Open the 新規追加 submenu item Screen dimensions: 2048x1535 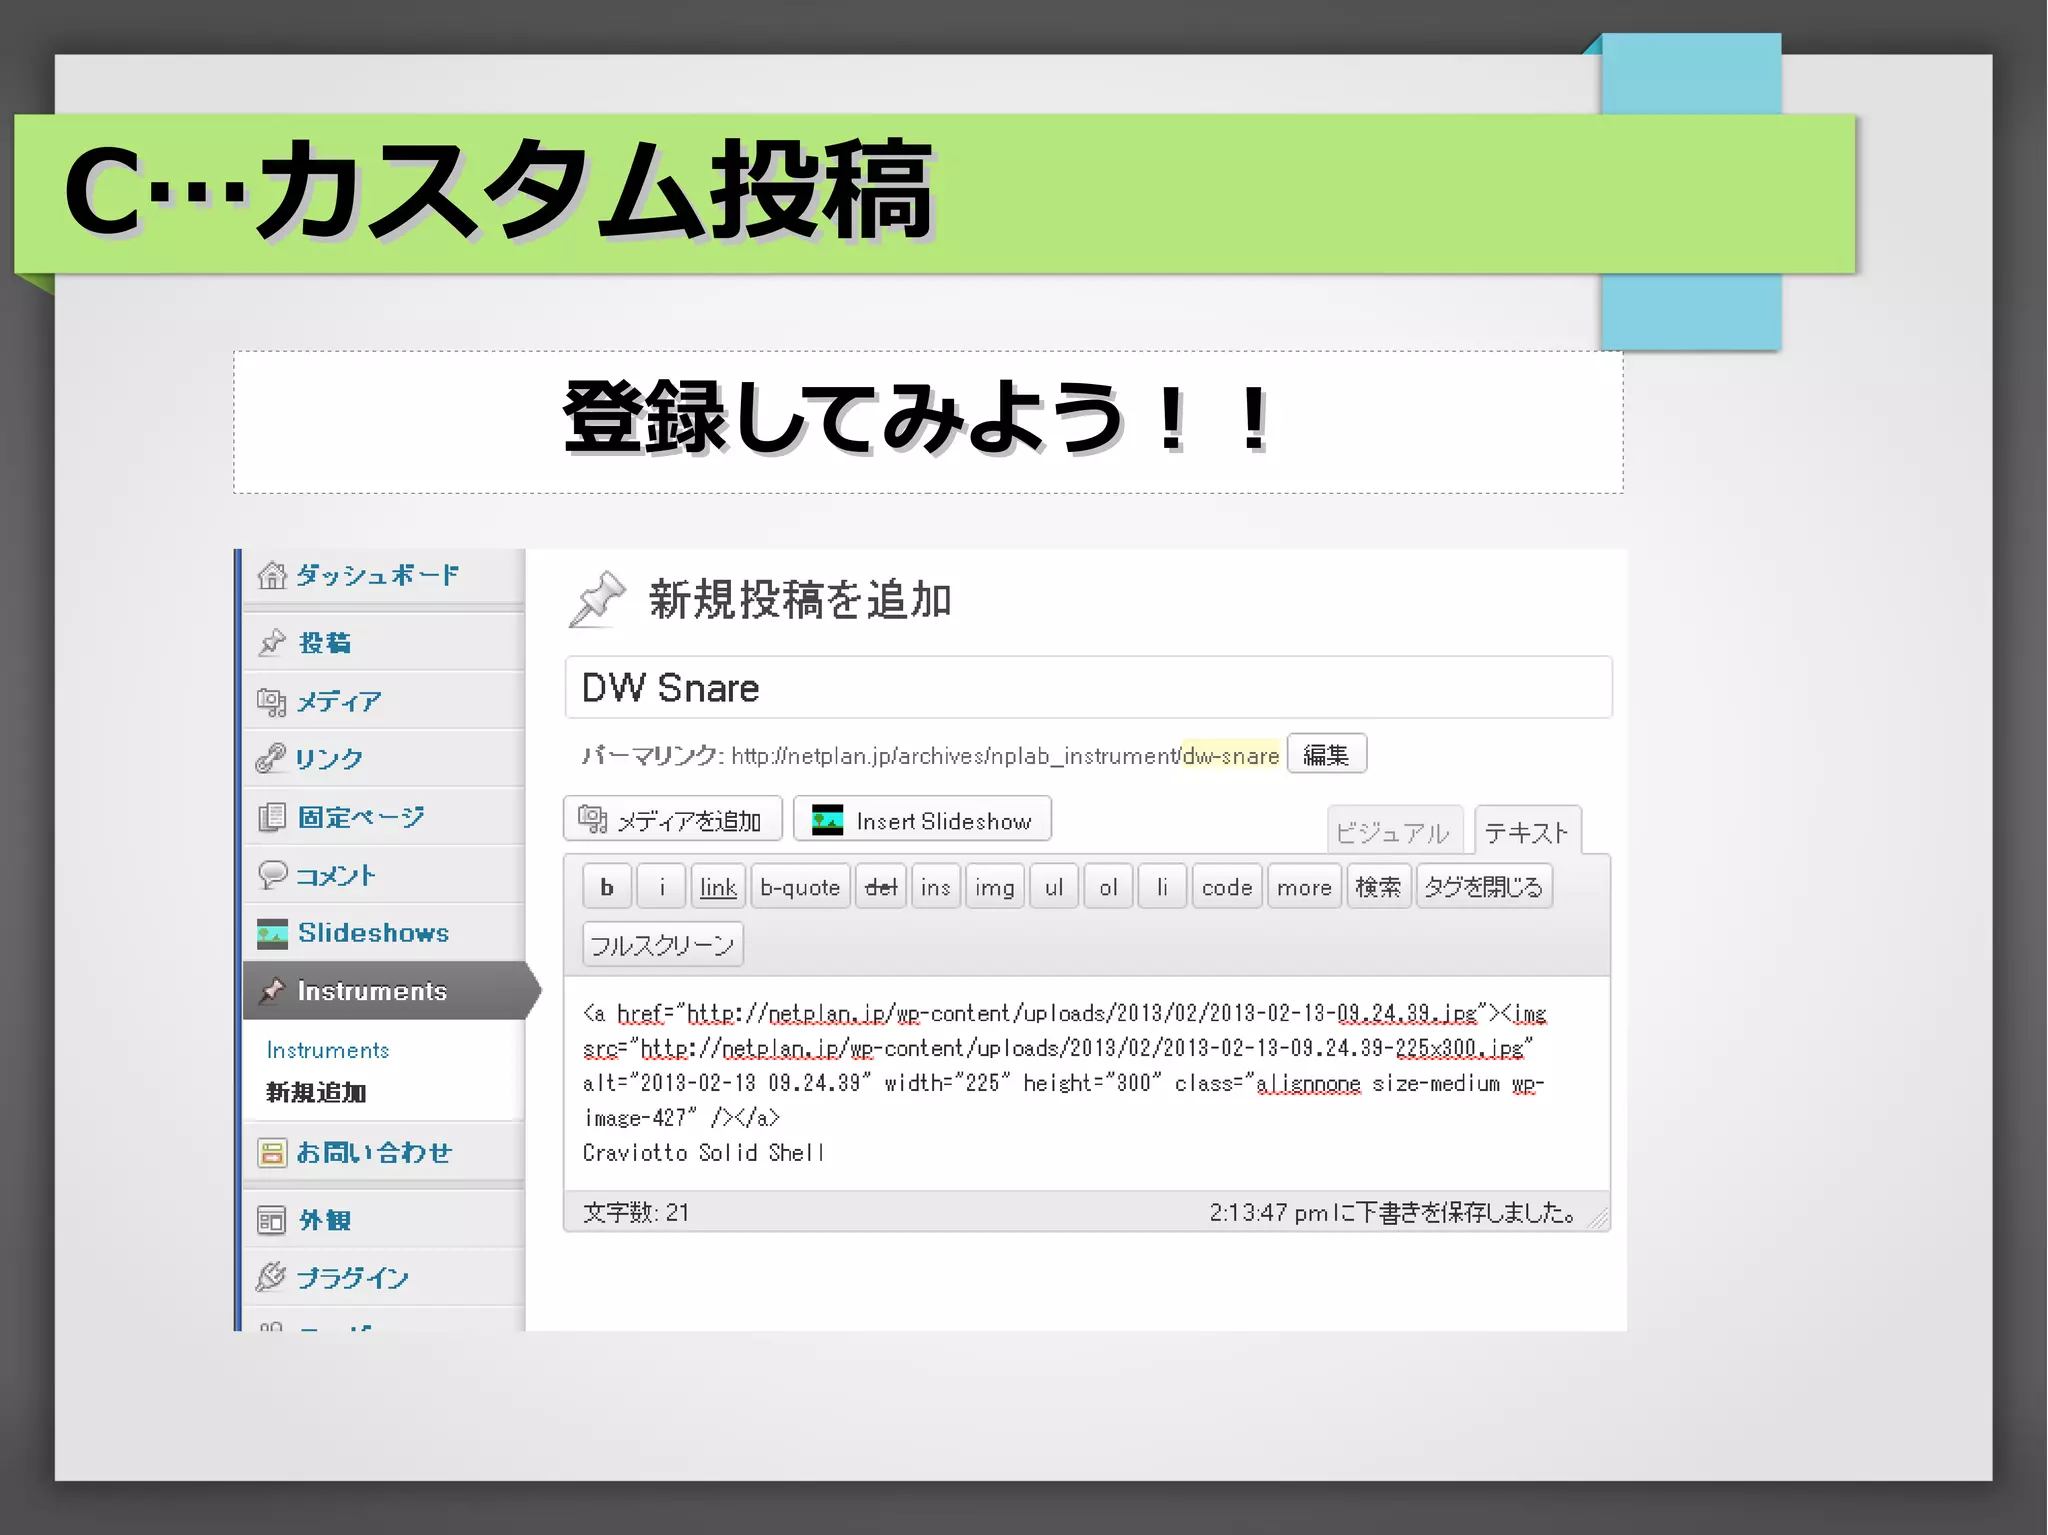(x=316, y=1093)
